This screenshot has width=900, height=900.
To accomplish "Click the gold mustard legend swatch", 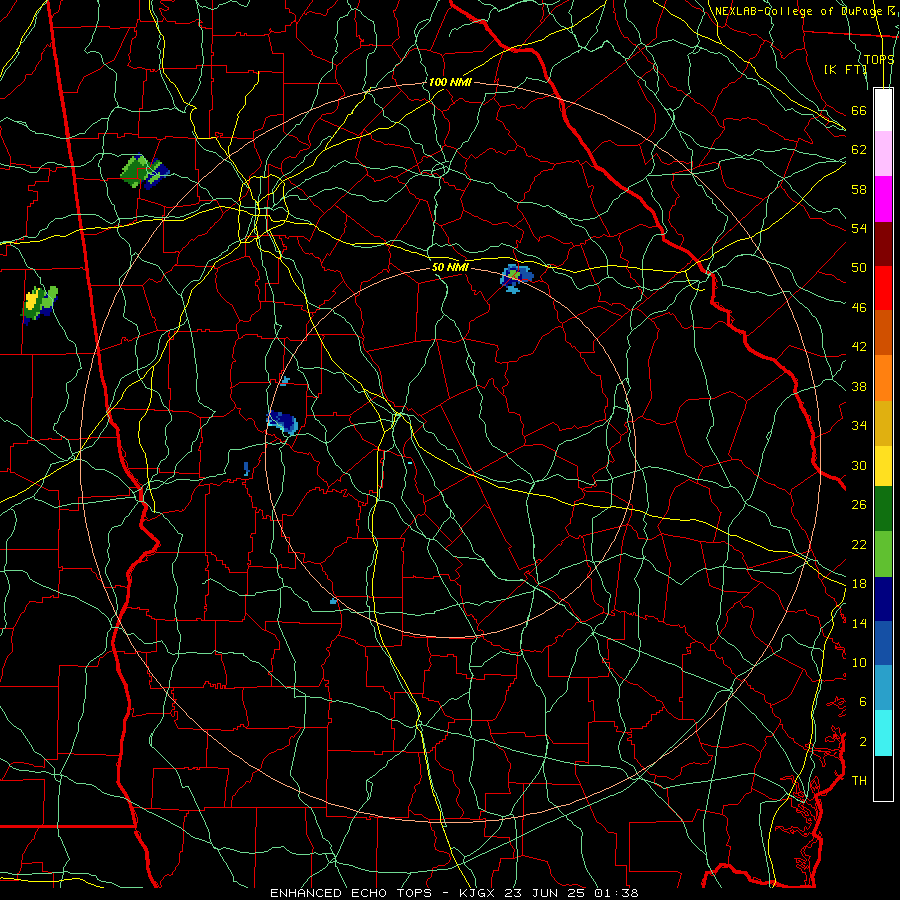I will 883,422.
